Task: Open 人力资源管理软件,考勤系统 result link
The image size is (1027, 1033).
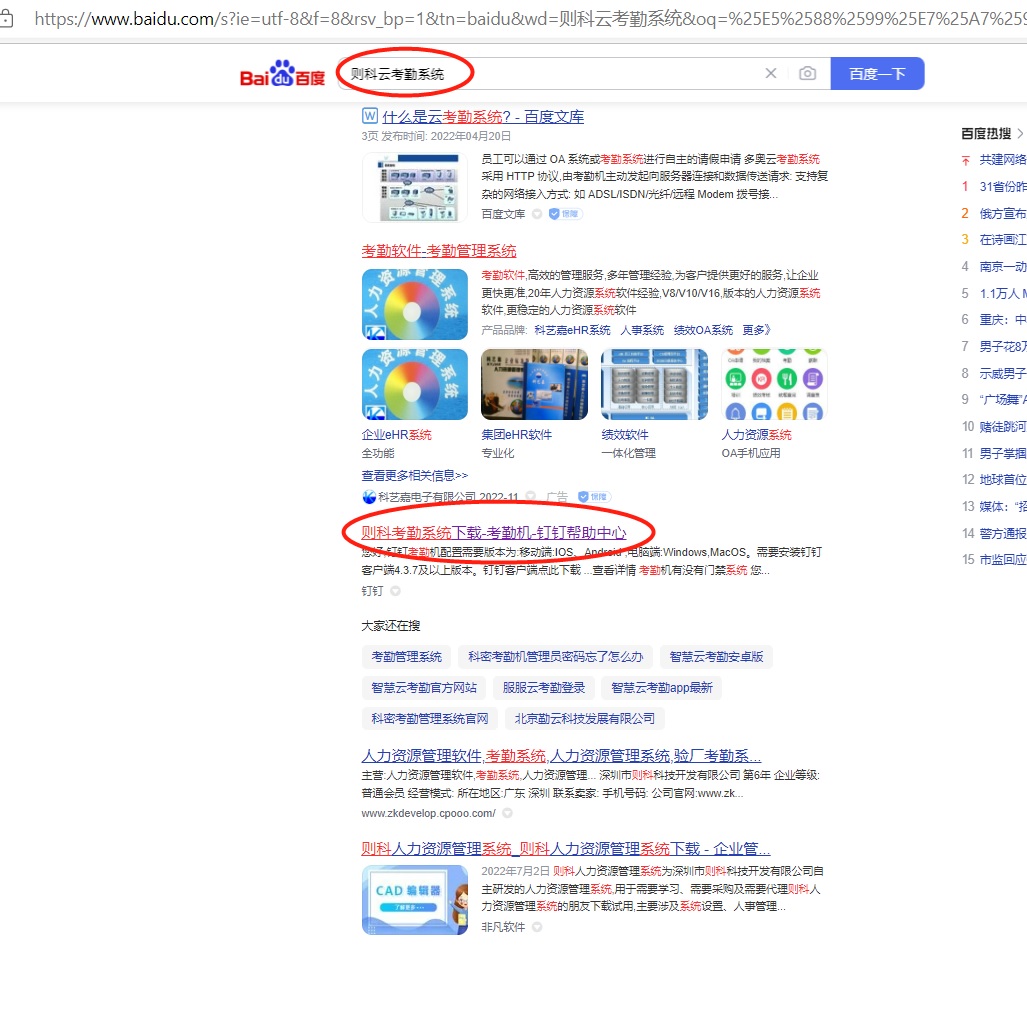Action: click(x=561, y=756)
